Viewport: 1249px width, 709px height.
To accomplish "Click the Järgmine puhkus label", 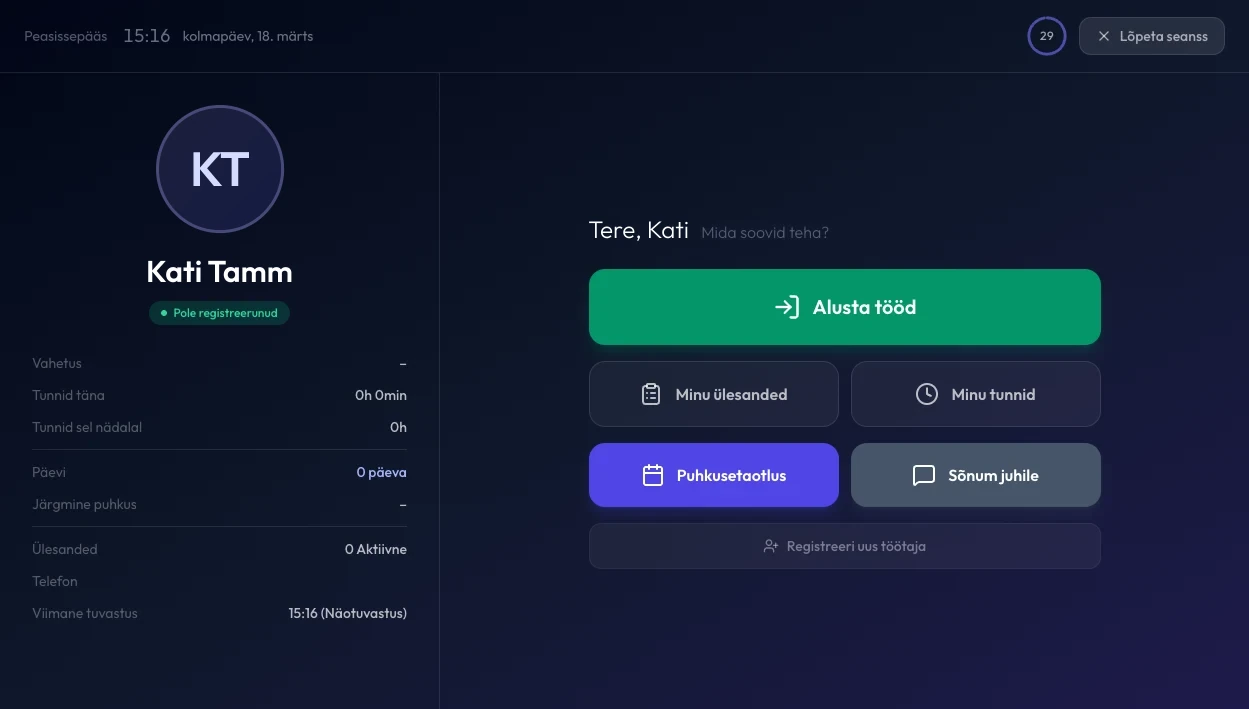I will pos(84,504).
